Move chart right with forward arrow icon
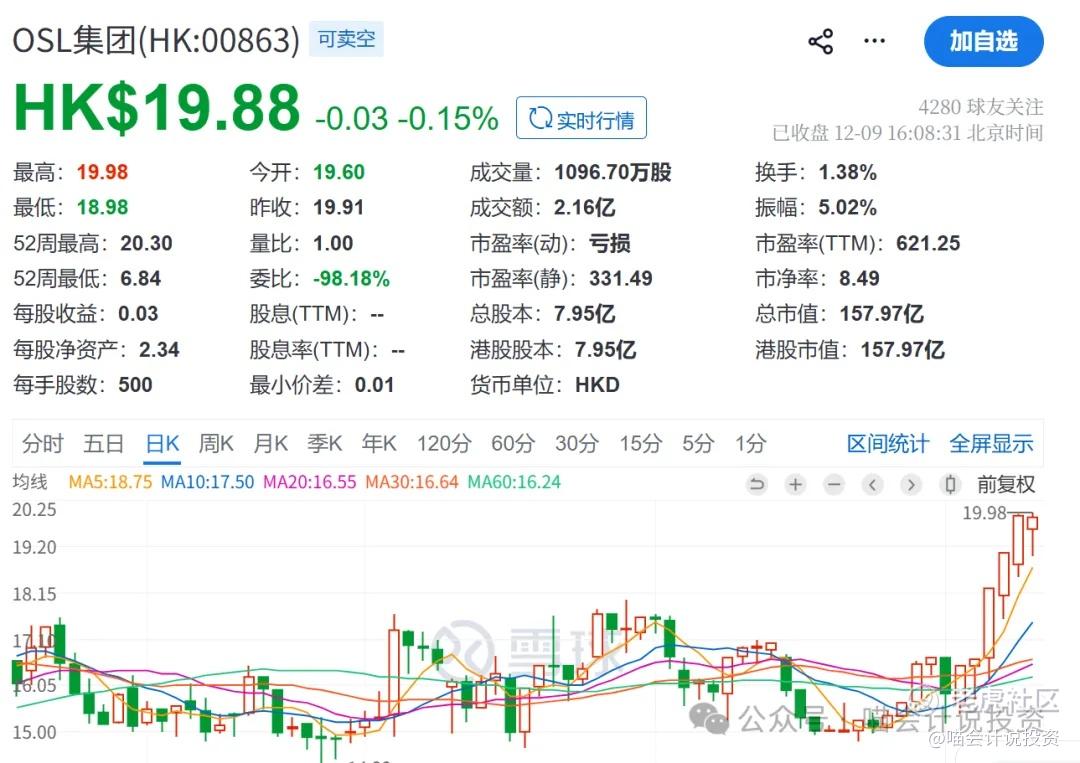The height and width of the screenshot is (763, 1080). coord(911,485)
